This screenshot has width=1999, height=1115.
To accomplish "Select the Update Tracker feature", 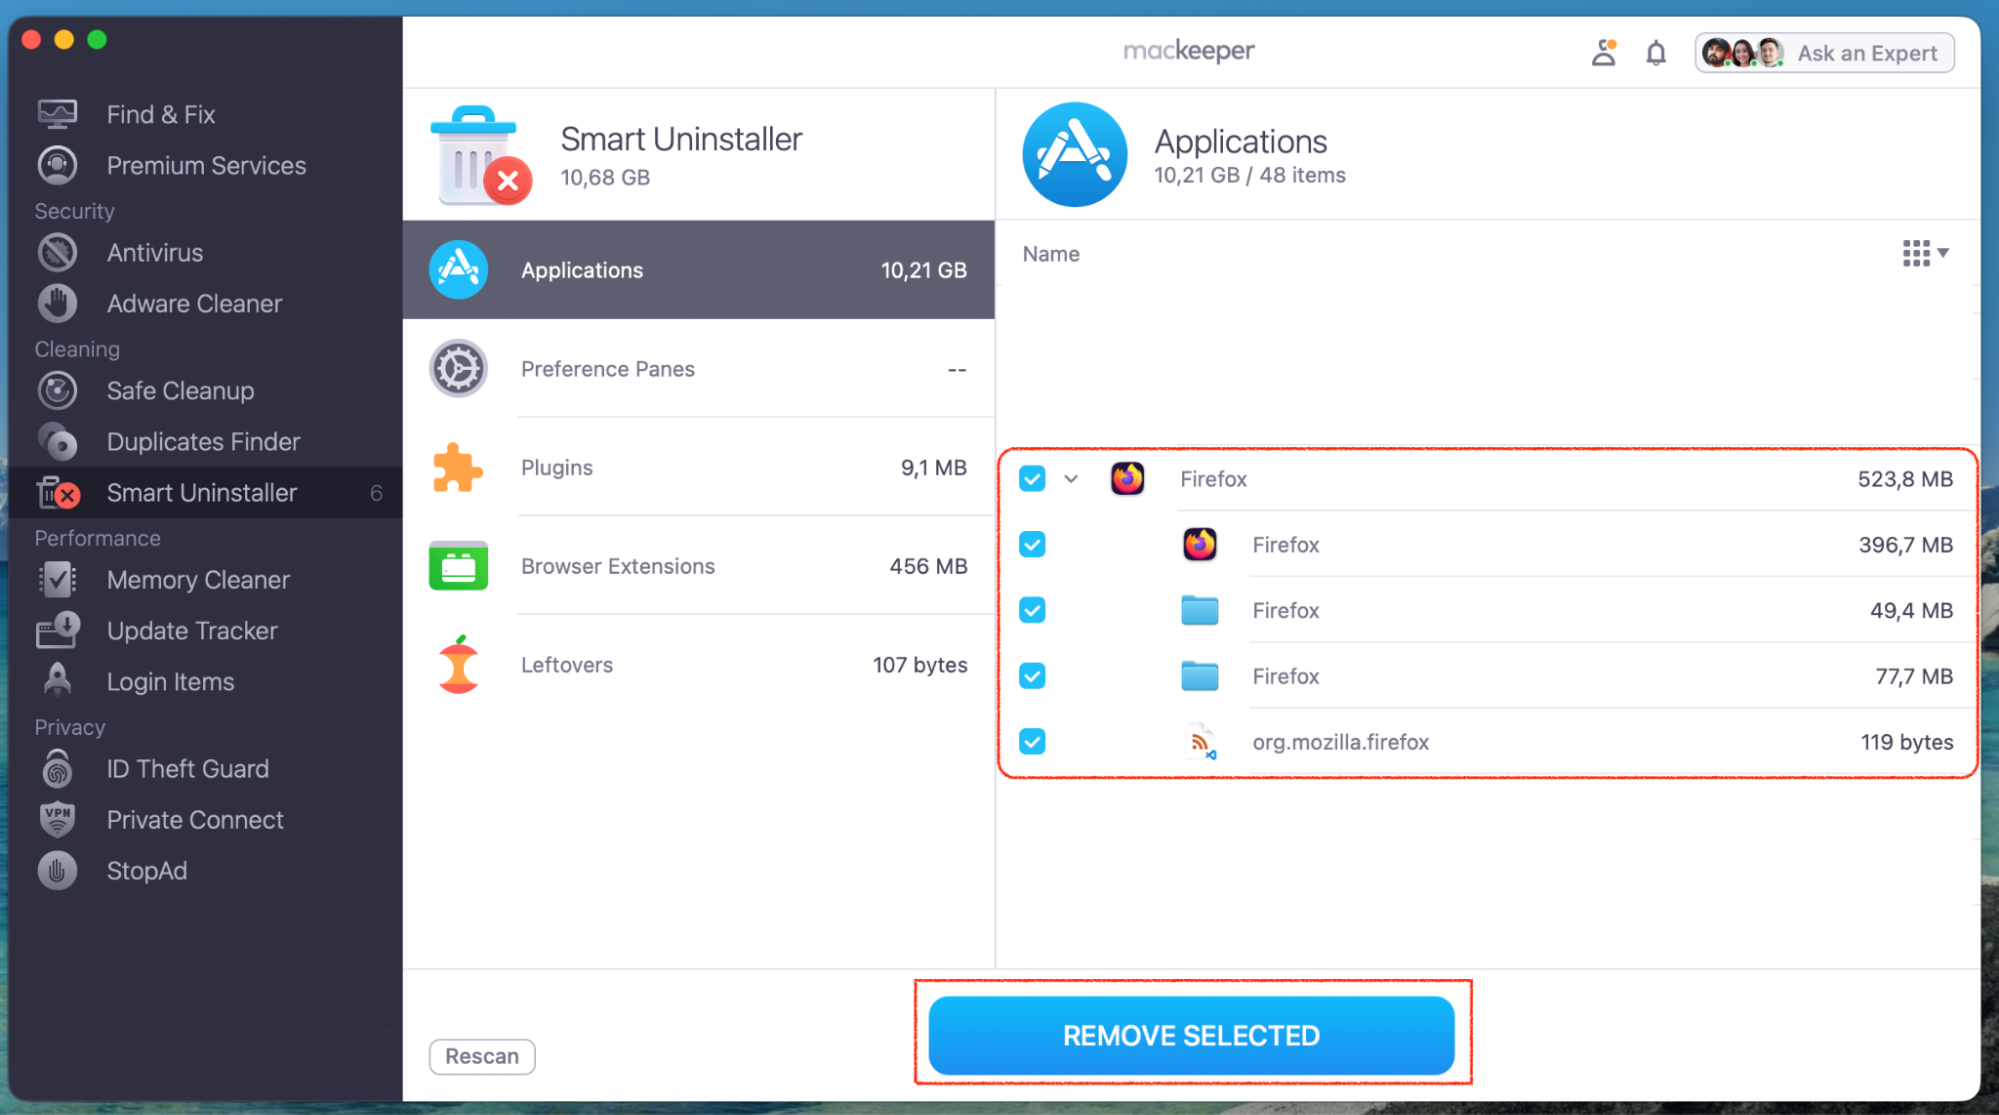I will (192, 630).
